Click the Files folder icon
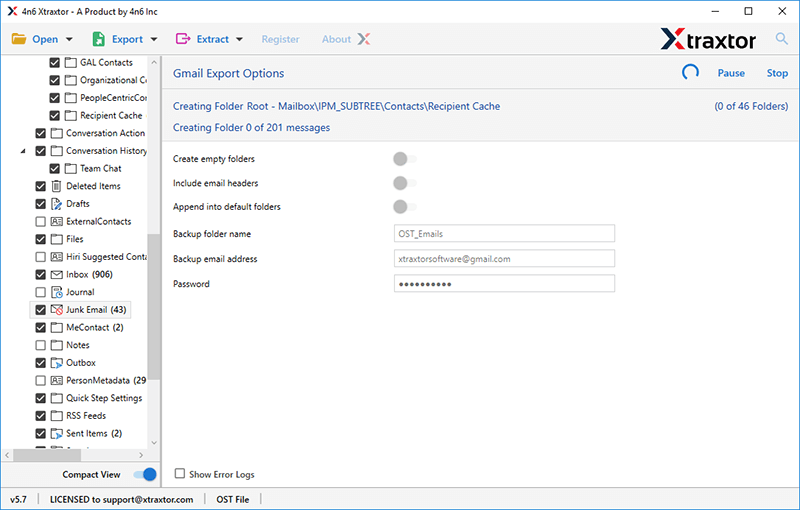This screenshot has width=800, height=510. coord(57,239)
